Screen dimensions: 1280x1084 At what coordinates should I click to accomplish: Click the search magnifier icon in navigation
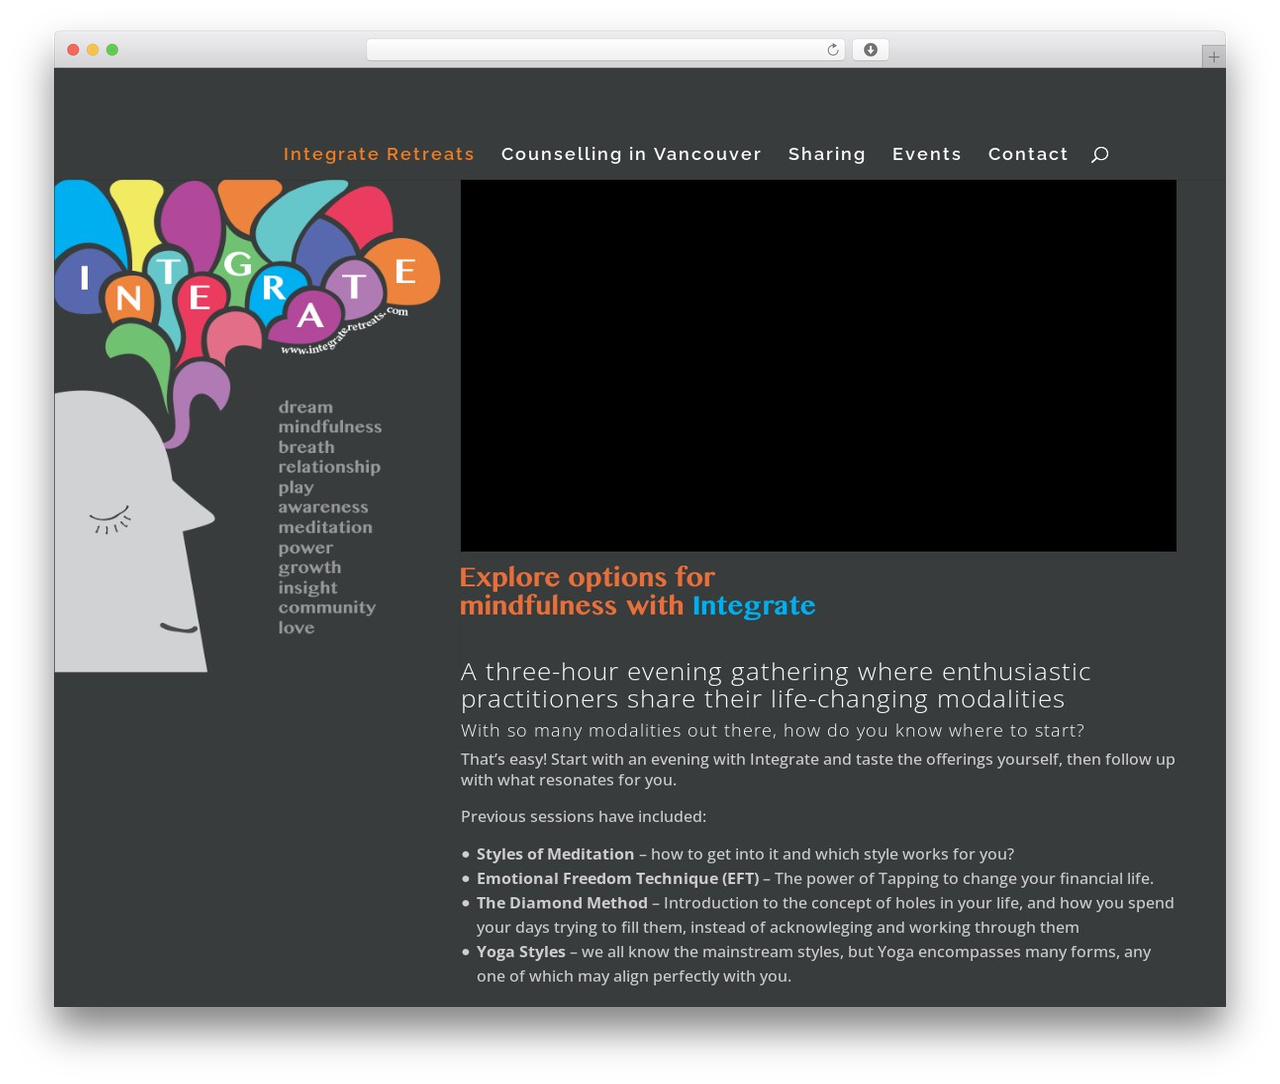pos(1100,154)
